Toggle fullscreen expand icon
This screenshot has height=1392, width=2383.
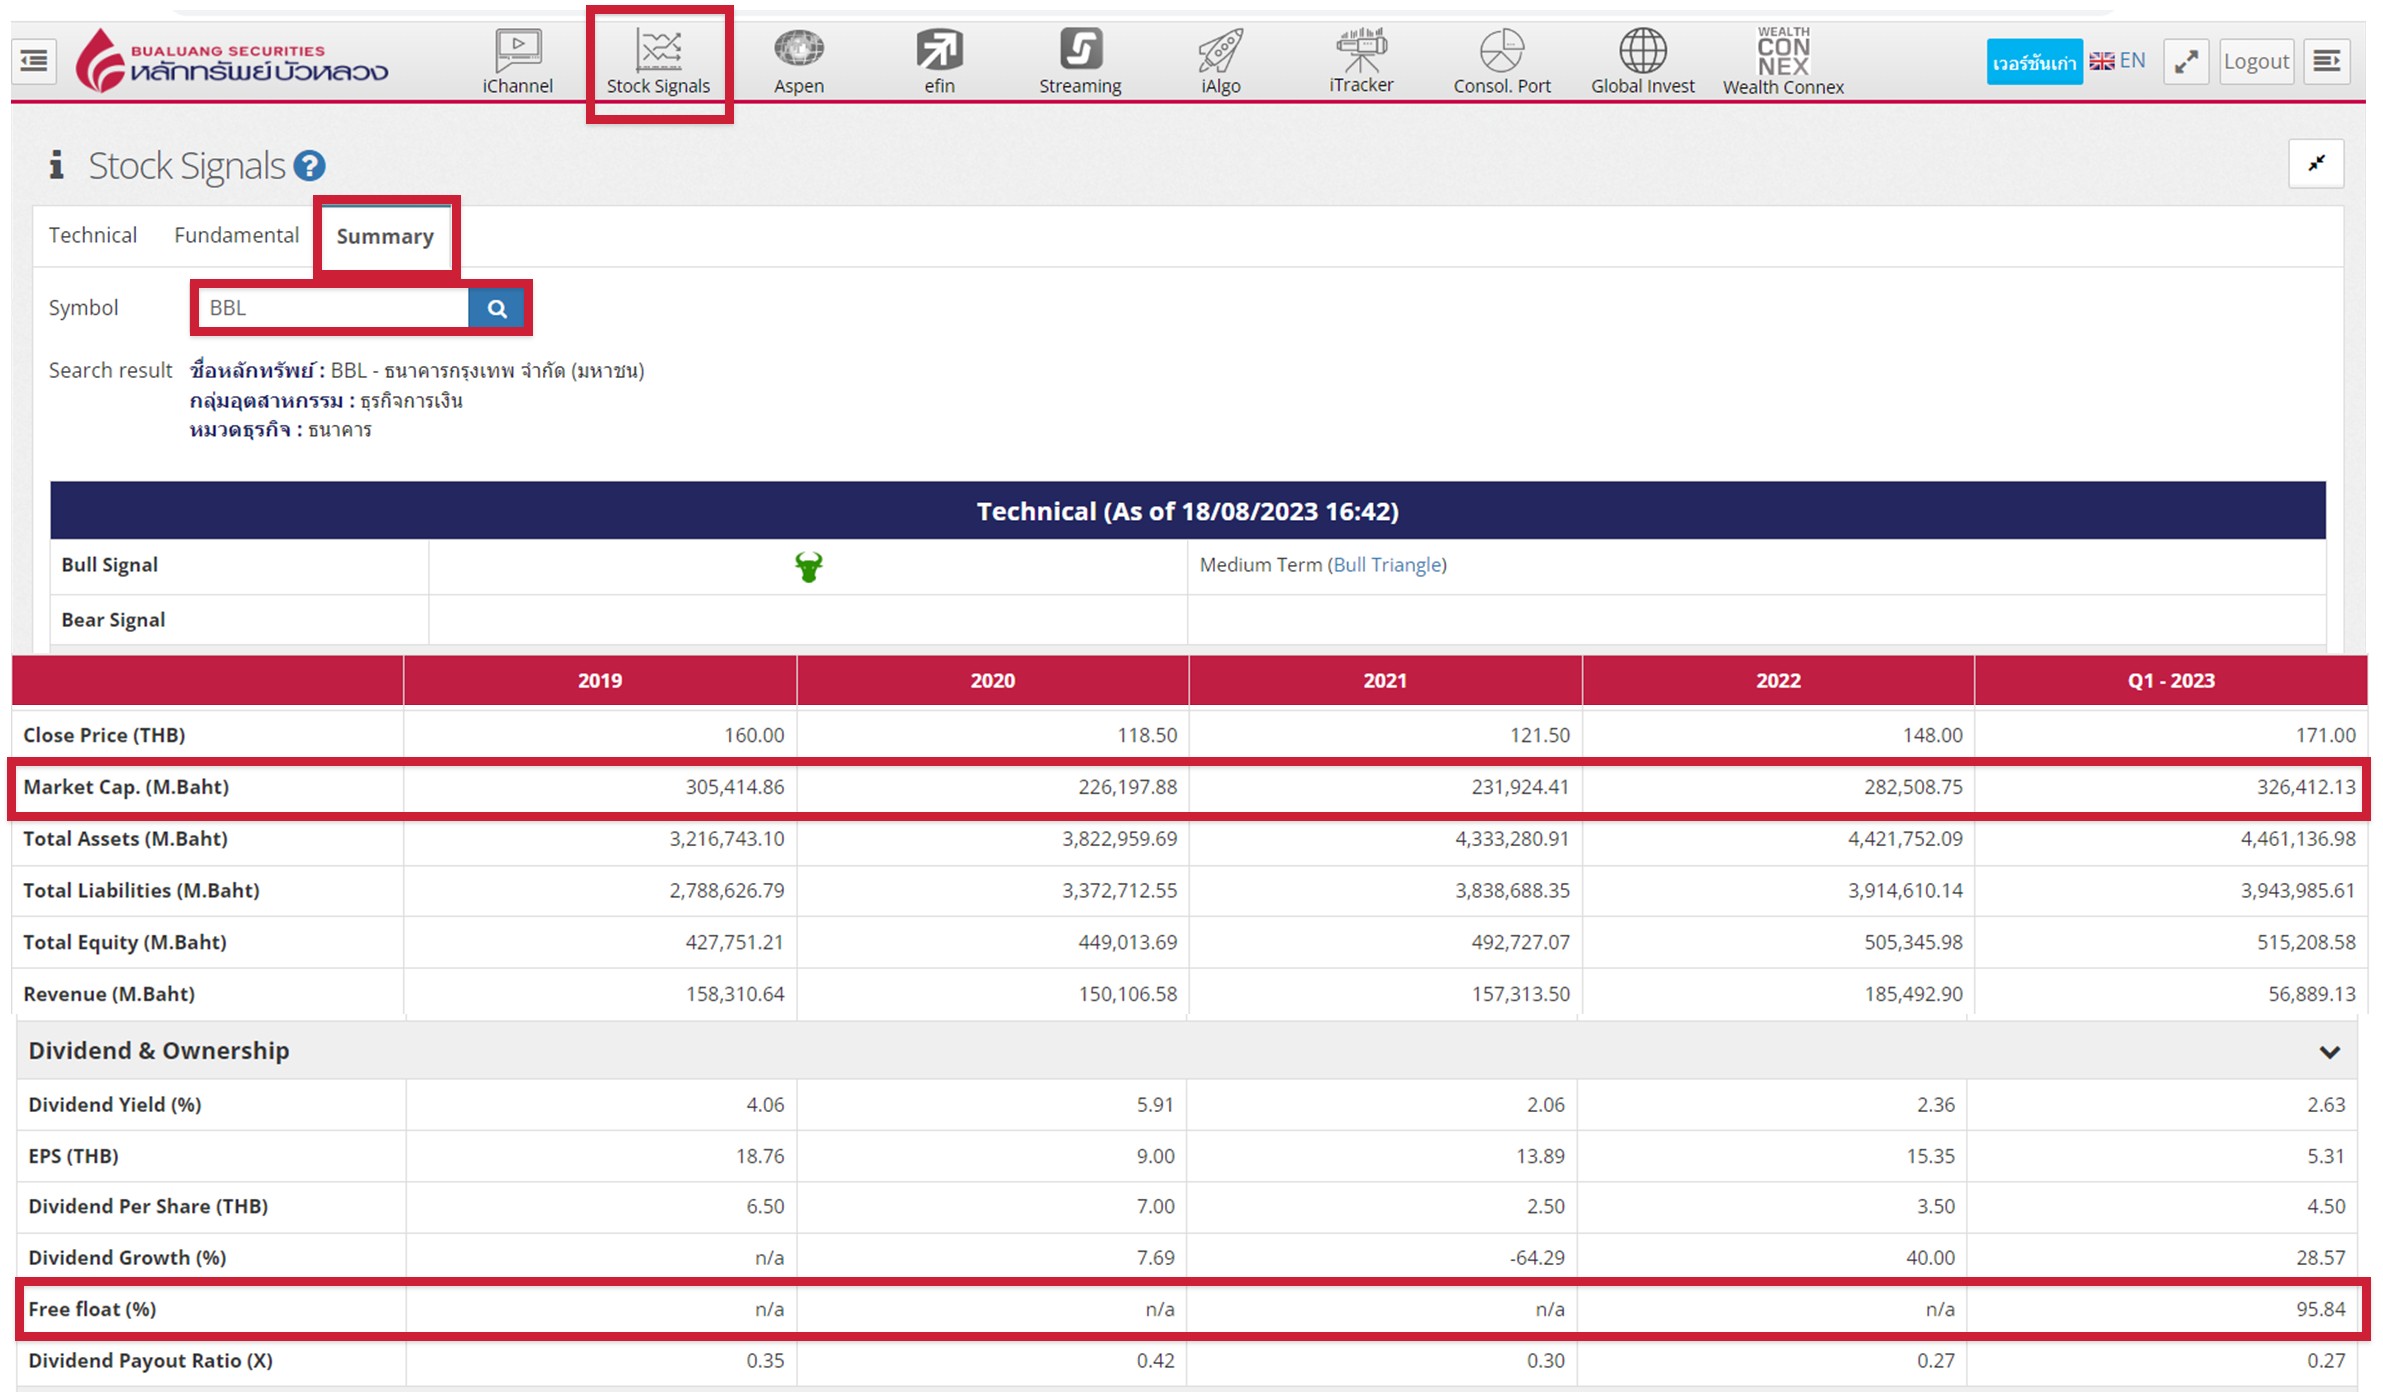(2186, 62)
